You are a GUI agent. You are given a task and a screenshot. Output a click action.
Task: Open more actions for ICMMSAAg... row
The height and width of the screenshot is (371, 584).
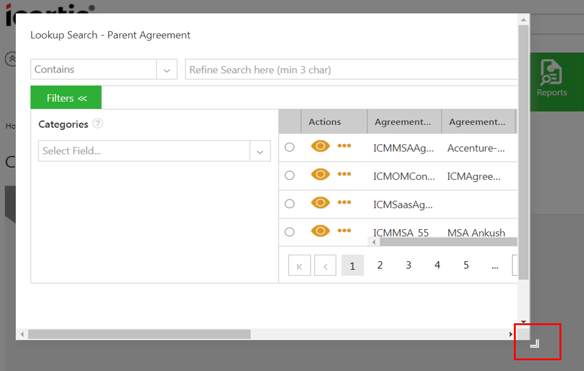coord(344,146)
